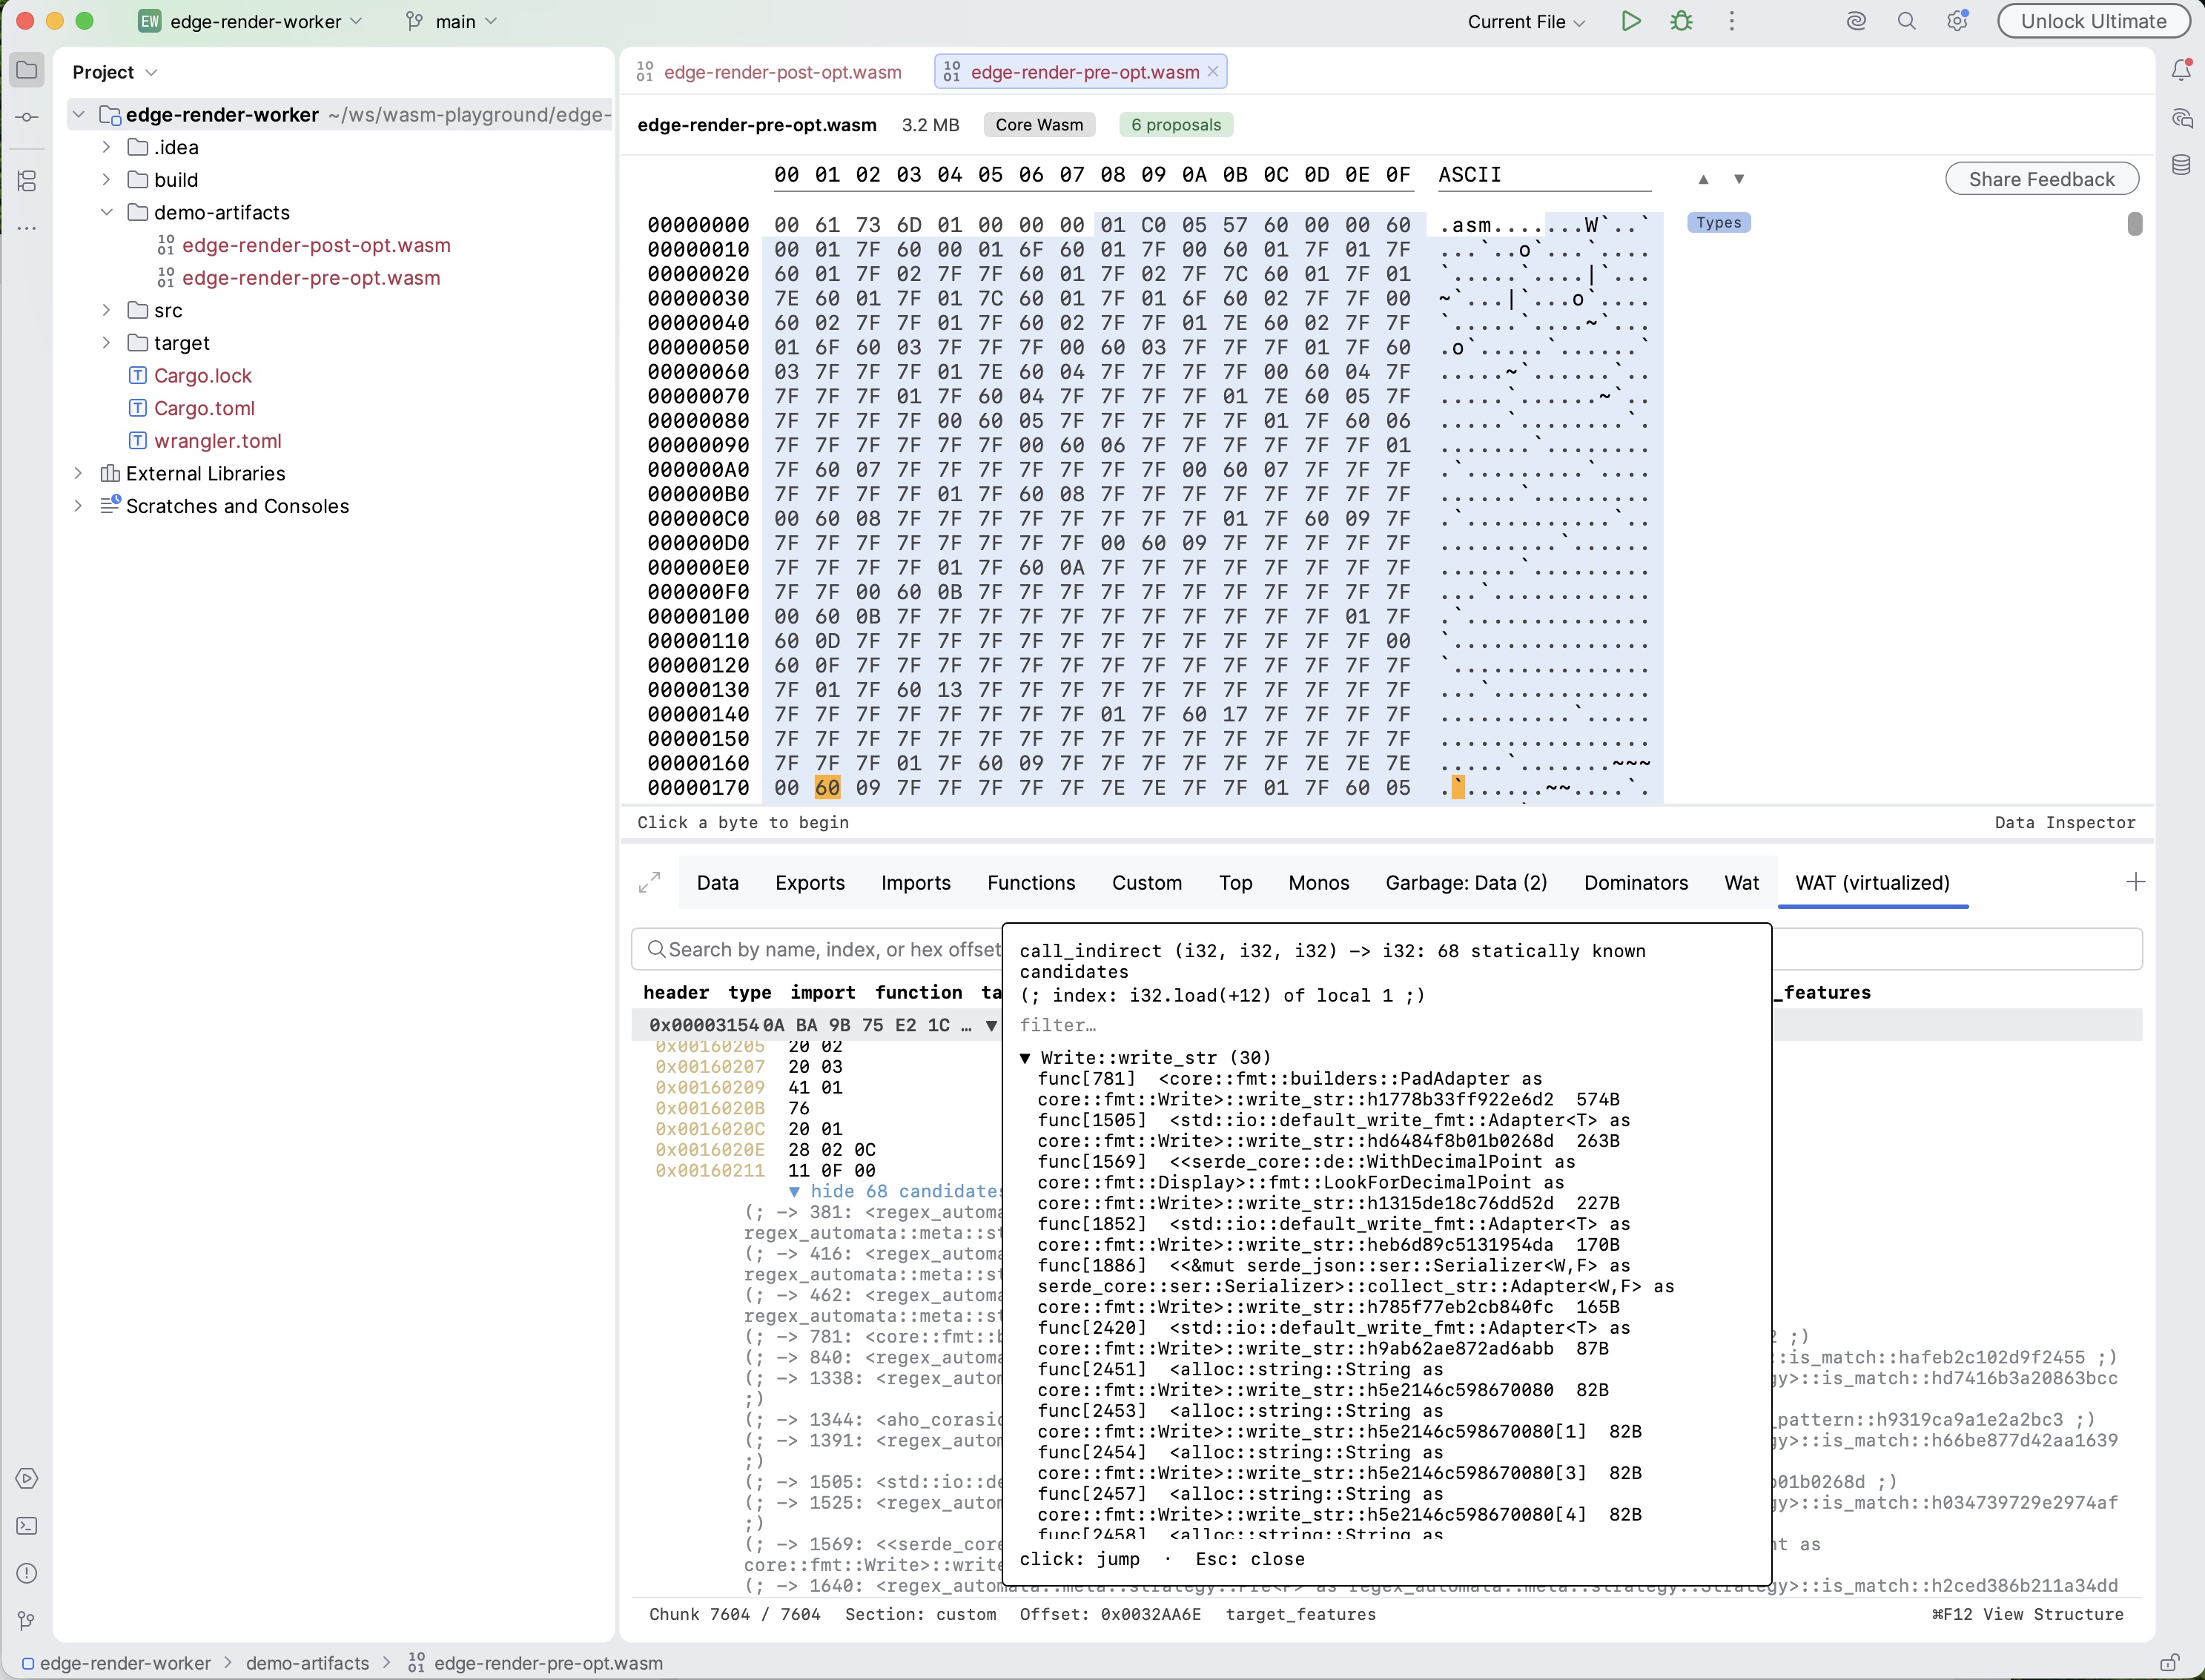Switch to the Imports tab
The height and width of the screenshot is (1680, 2205).
coord(915,882)
